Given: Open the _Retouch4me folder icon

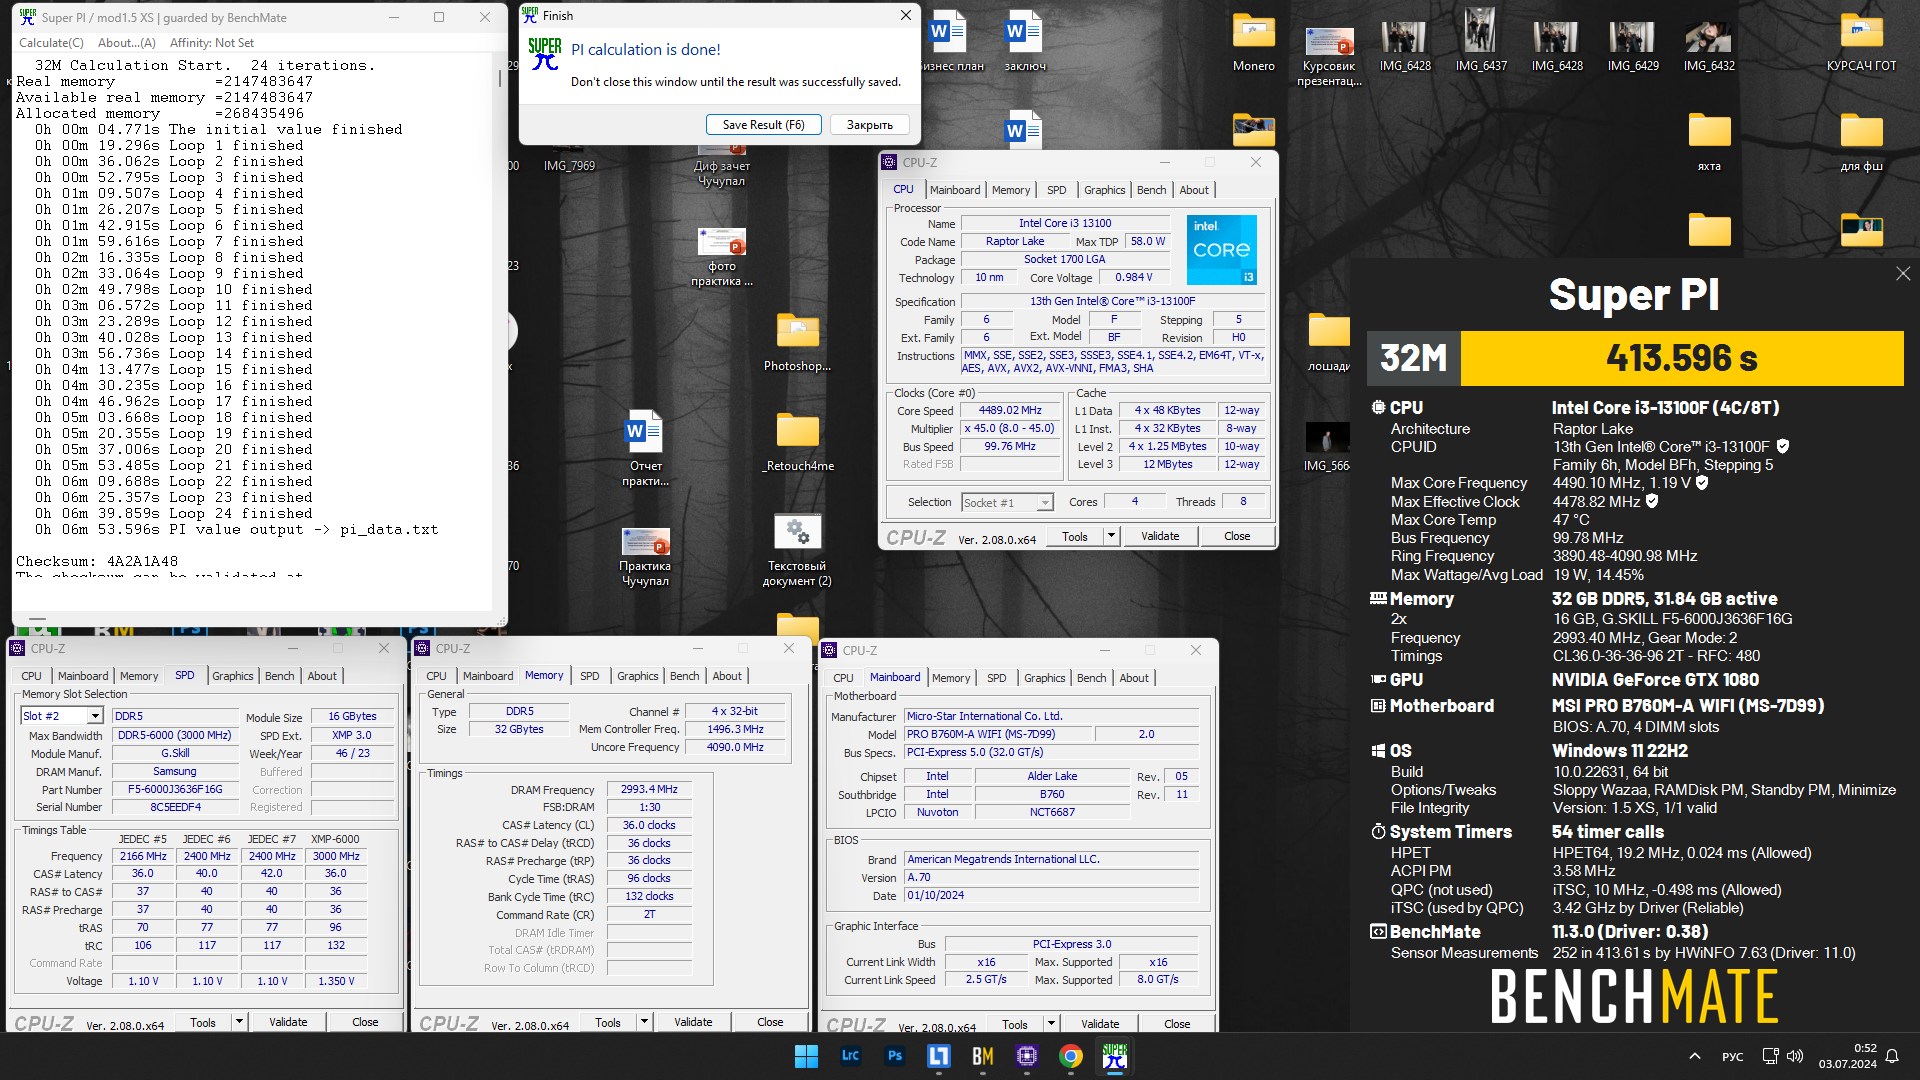Looking at the screenshot, I should point(797,442).
